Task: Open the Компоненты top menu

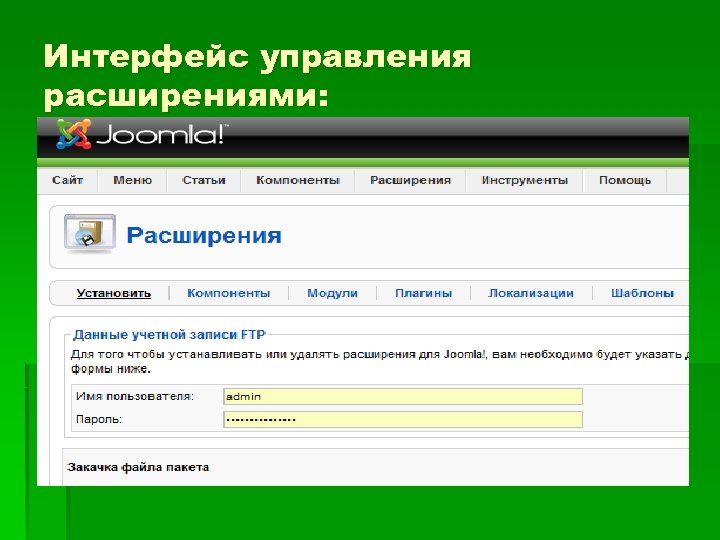Action: coord(298,180)
